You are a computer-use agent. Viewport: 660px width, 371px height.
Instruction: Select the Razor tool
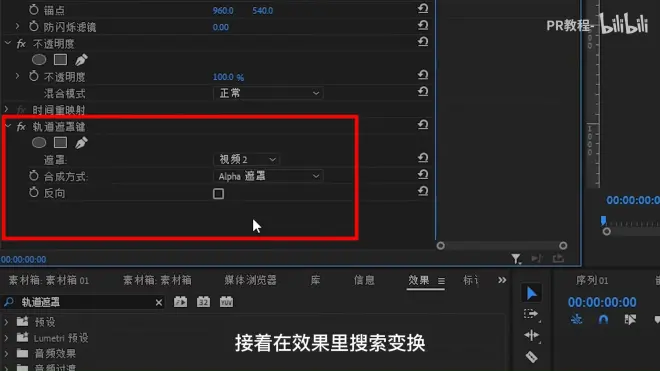pyautogui.click(x=532, y=357)
